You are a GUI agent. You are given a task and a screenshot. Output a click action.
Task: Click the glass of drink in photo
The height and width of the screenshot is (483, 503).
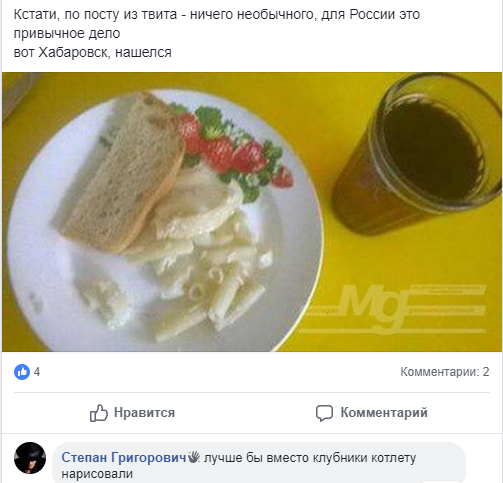click(x=417, y=153)
